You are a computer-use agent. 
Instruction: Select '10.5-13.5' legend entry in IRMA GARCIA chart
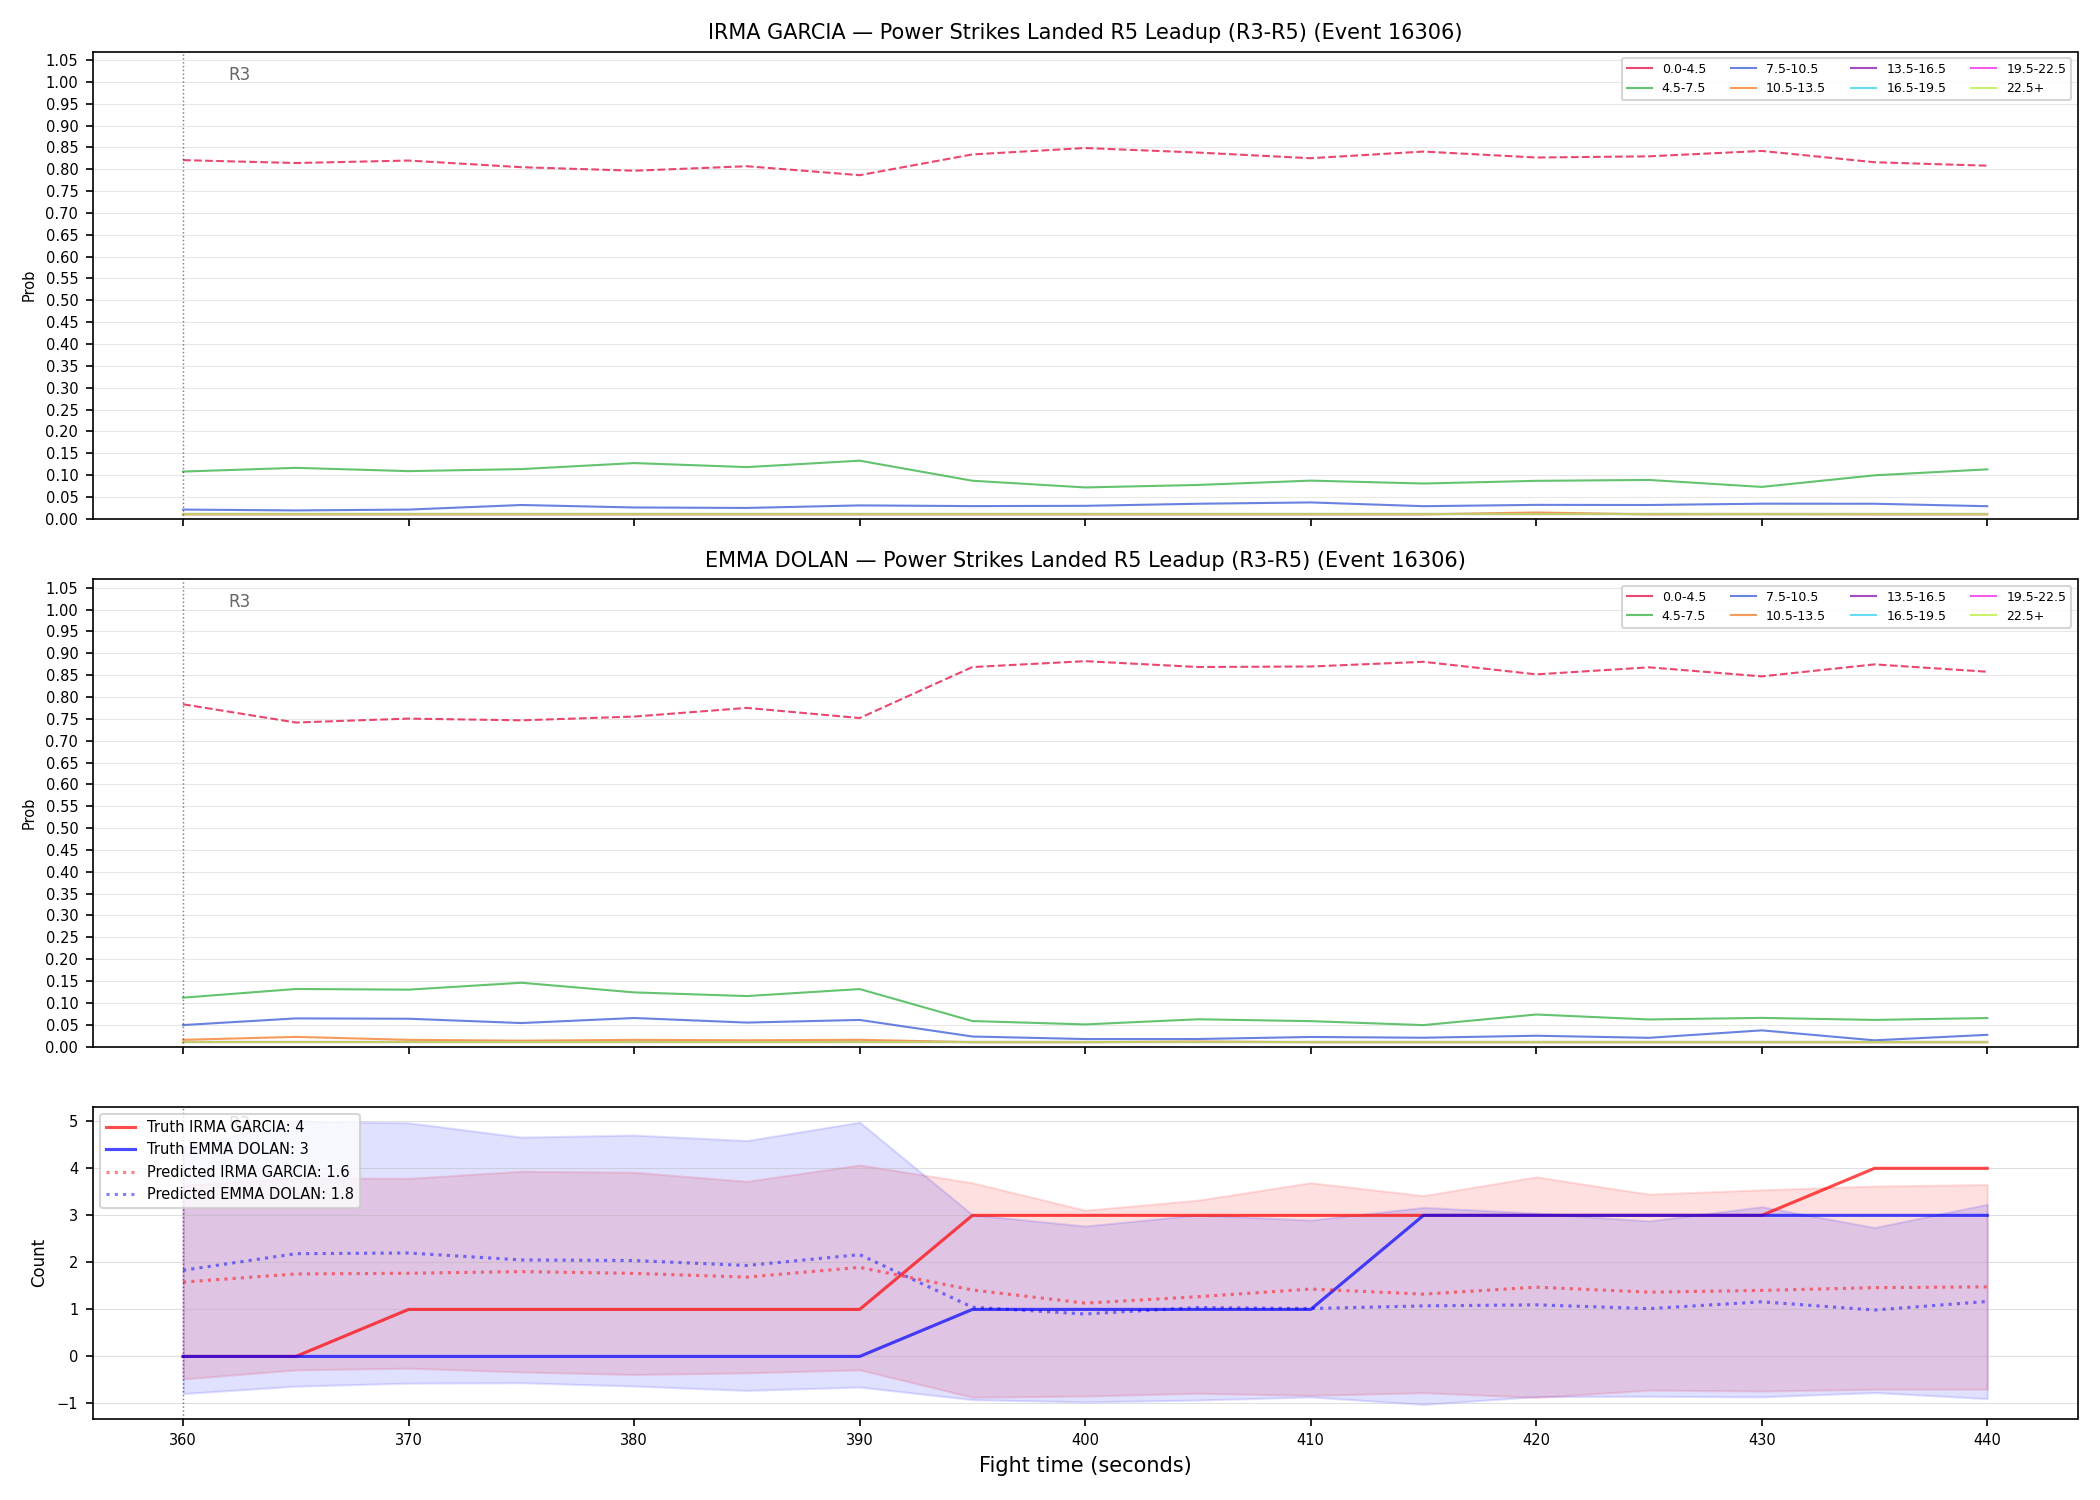point(1777,88)
